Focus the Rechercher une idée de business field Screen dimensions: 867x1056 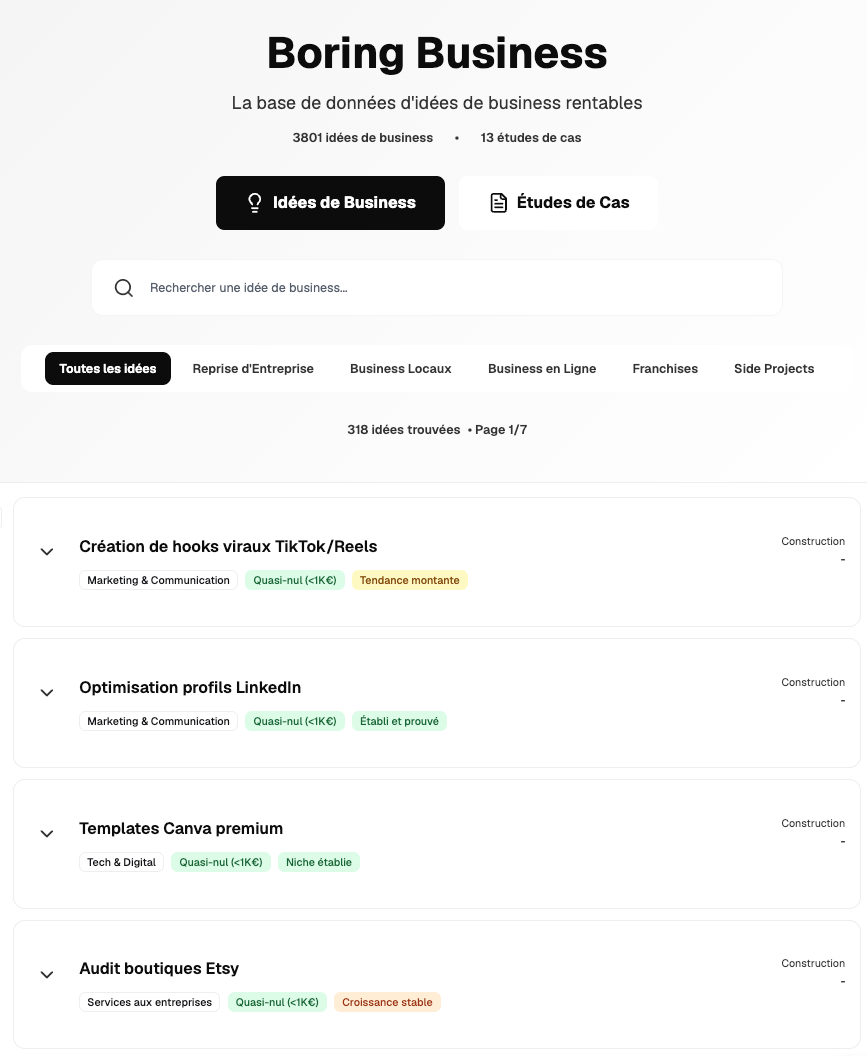(450, 288)
